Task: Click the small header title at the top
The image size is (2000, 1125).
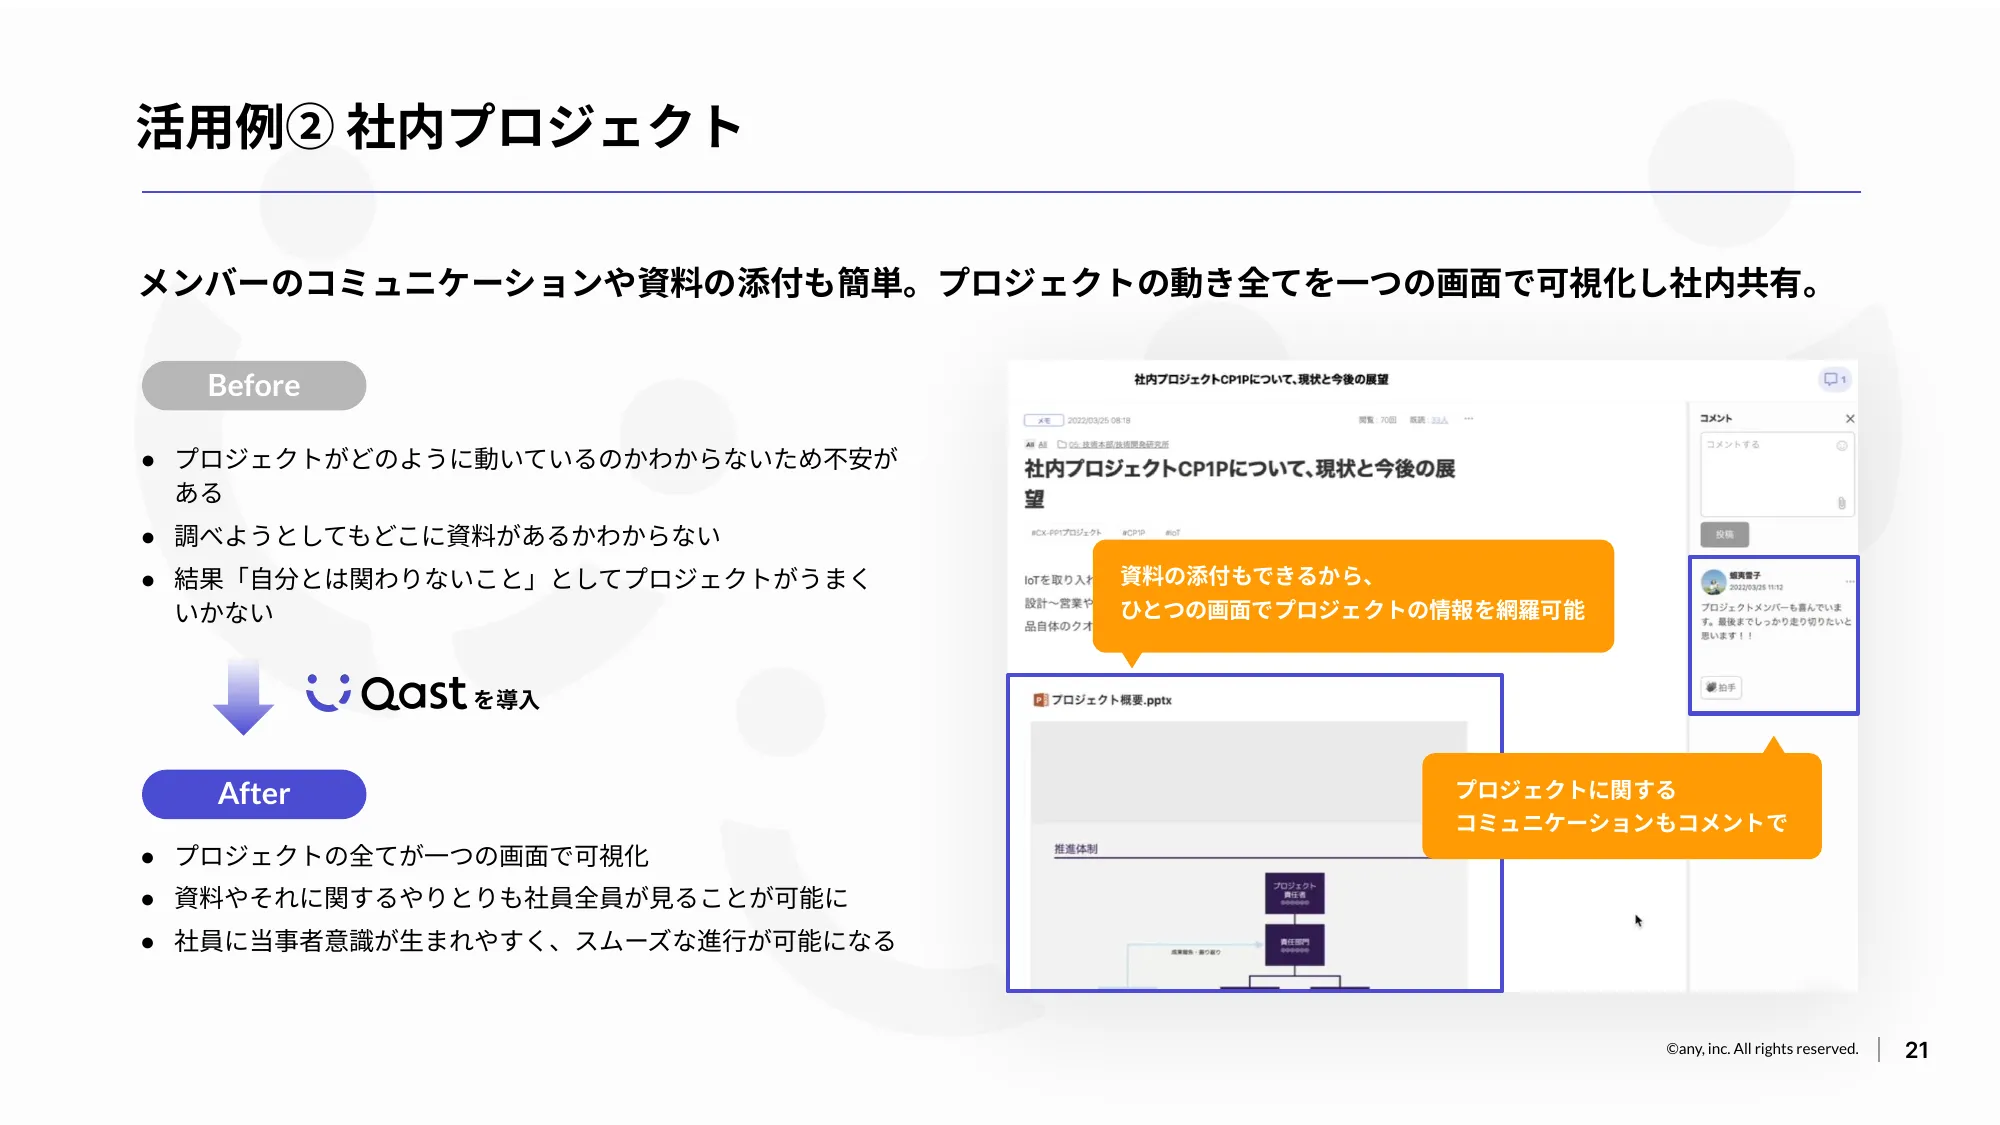Action: (1260, 379)
